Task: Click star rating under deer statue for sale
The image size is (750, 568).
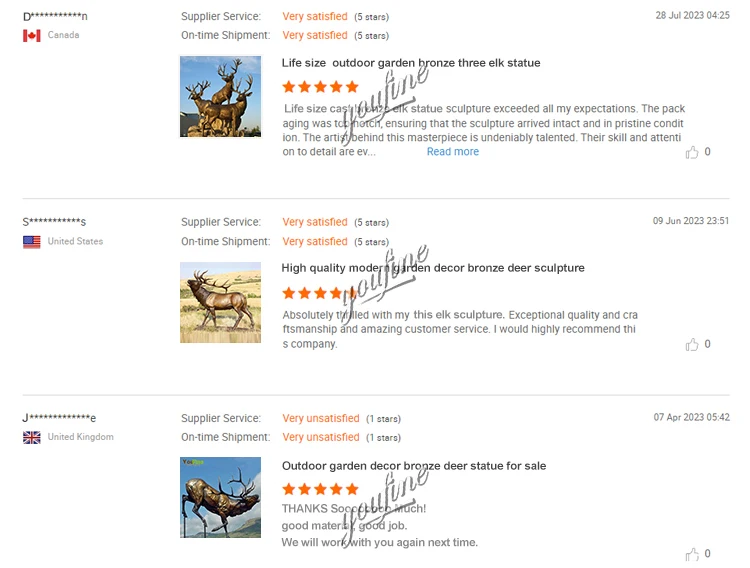Action: pos(320,489)
